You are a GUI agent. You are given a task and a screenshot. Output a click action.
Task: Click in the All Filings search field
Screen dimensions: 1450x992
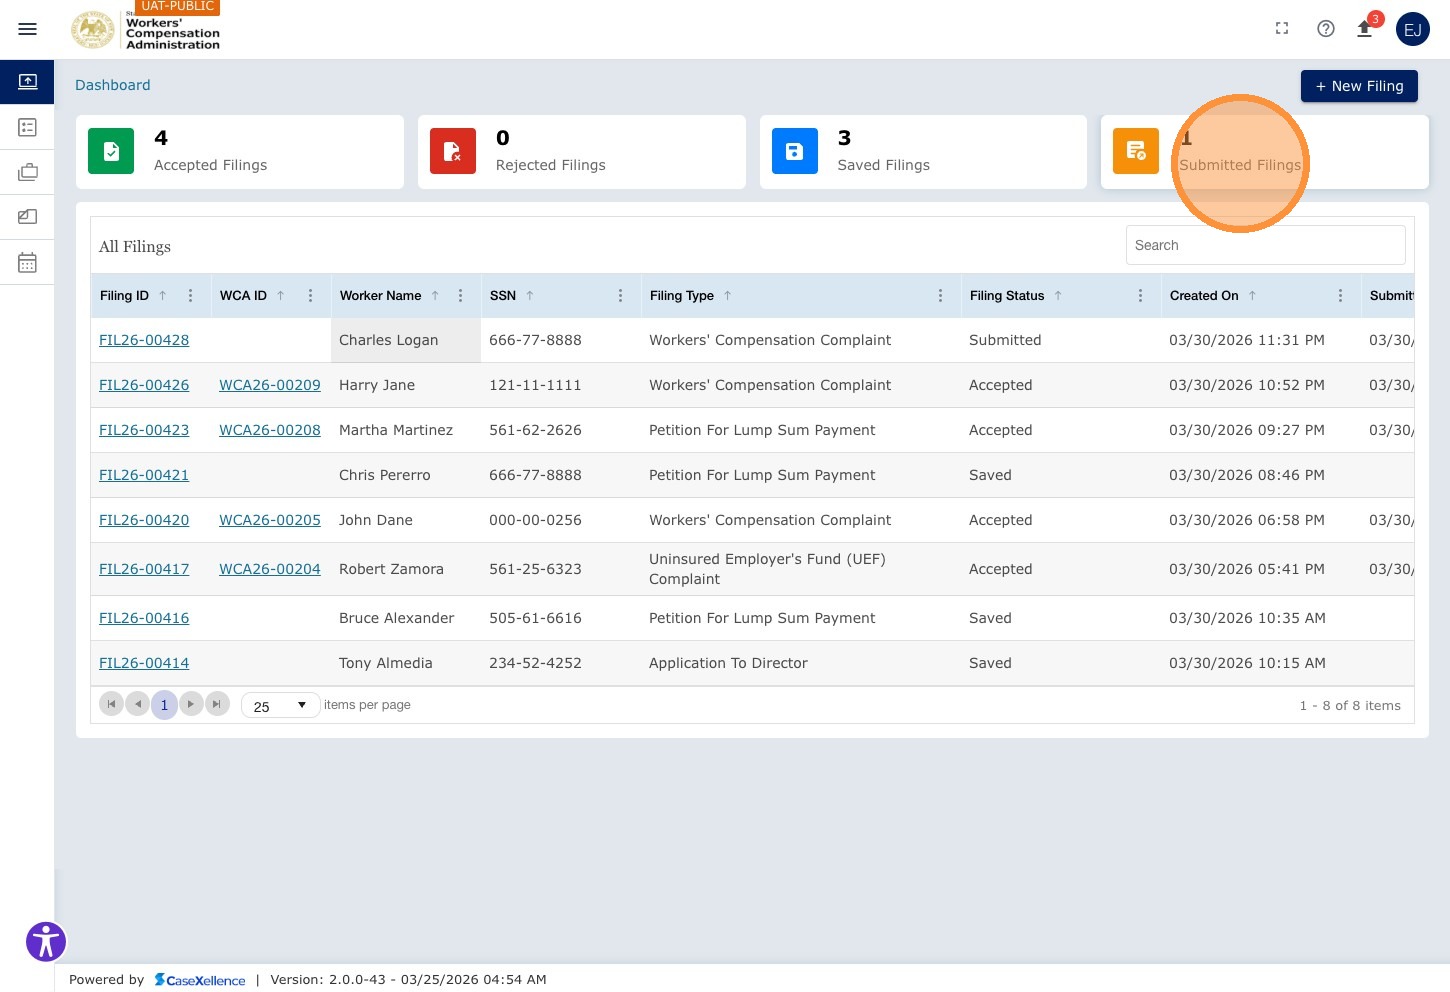[x=1265, y=245]
